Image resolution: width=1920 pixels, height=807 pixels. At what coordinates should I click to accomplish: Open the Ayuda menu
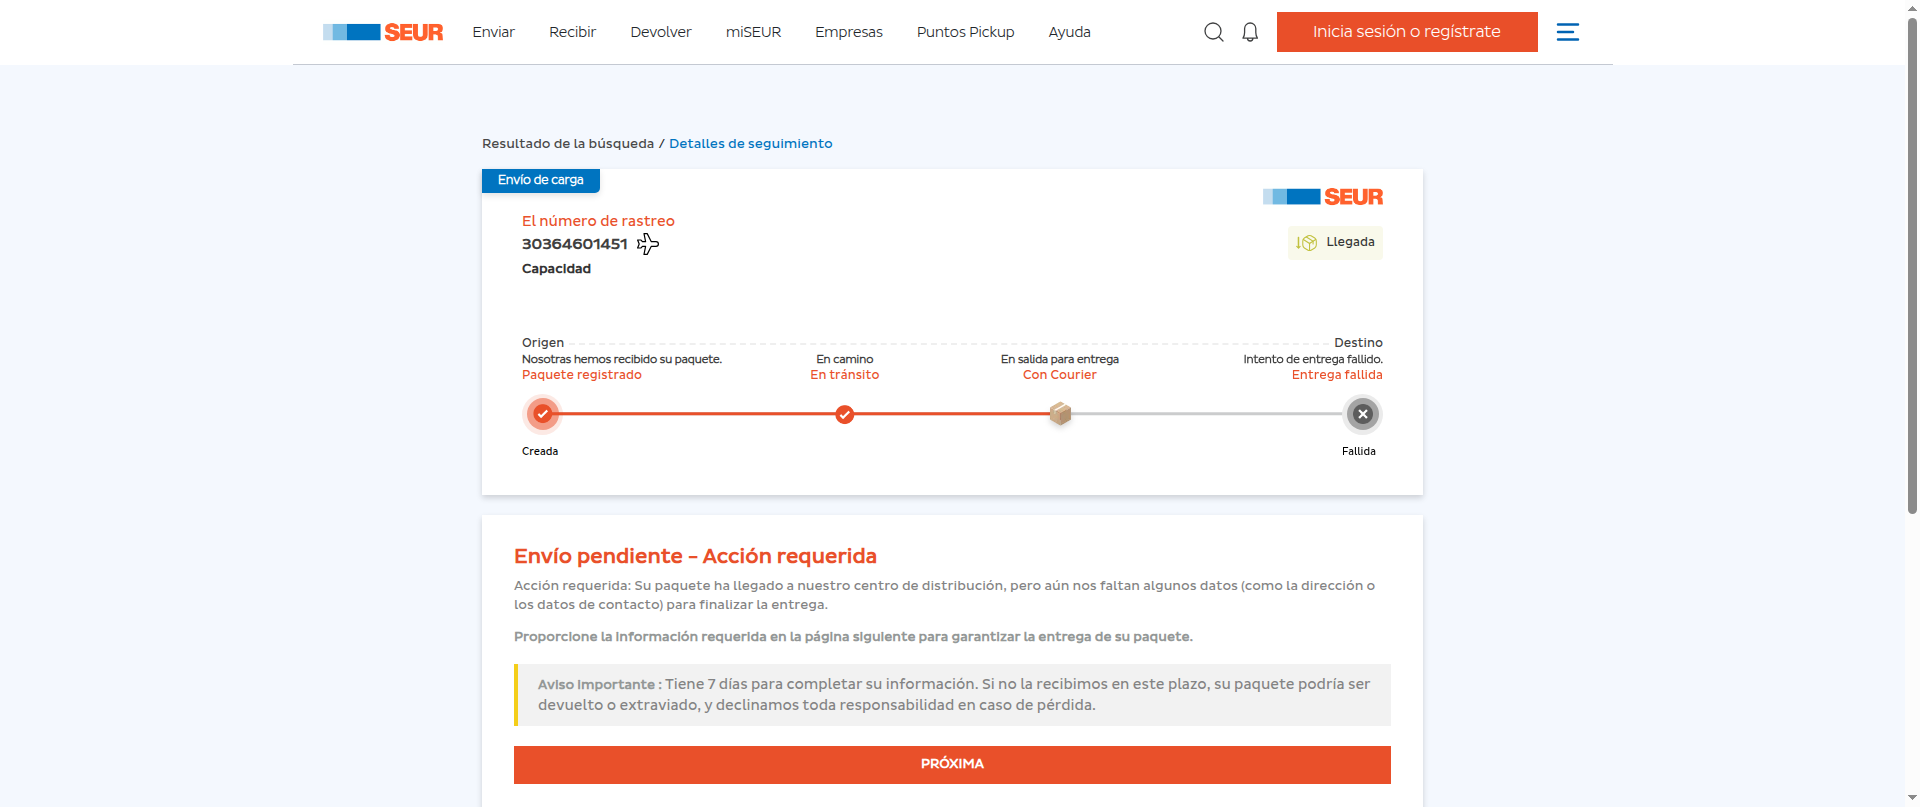[x=1069, y=32]
